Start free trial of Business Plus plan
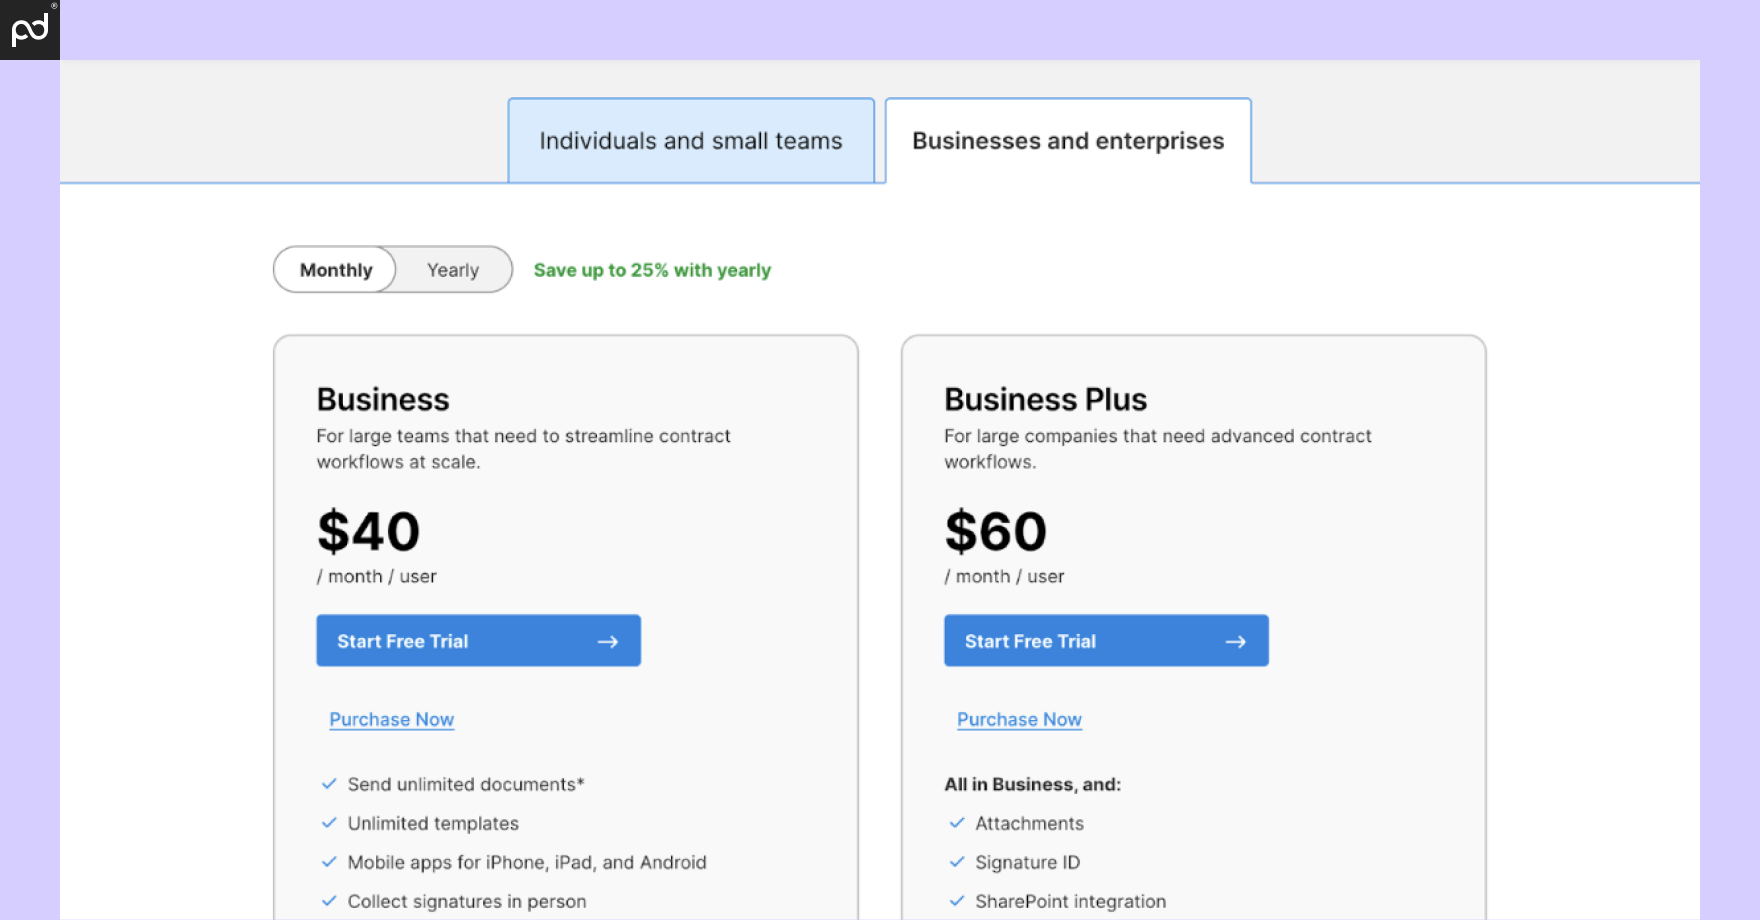1760x920 pixels. tap(1106, 641)
